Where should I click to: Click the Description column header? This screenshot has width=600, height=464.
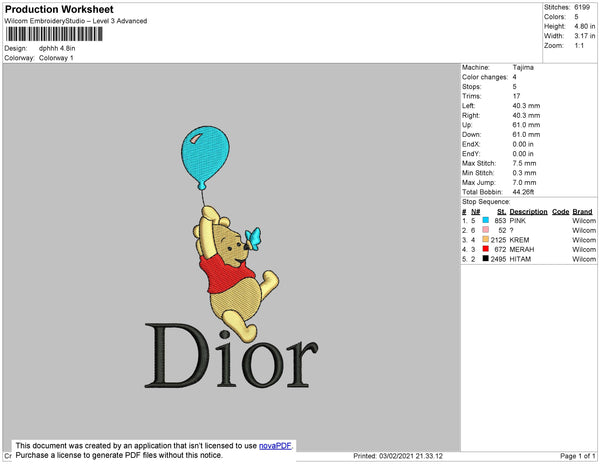coord(528,212)
